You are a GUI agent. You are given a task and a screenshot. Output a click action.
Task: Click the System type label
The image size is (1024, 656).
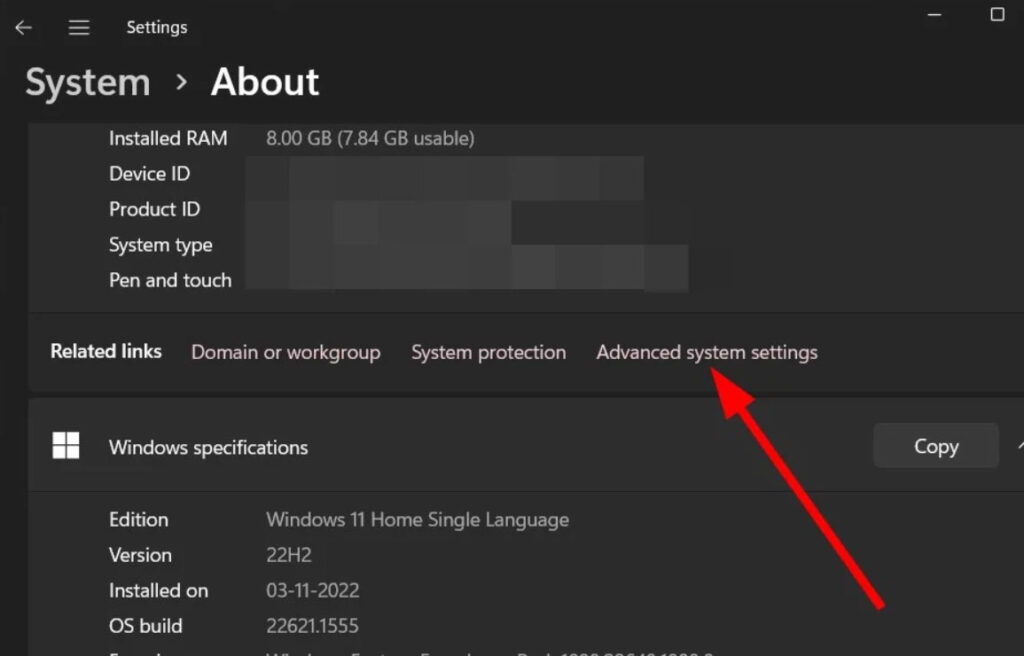pyautogui.click(x=161, y=245)
